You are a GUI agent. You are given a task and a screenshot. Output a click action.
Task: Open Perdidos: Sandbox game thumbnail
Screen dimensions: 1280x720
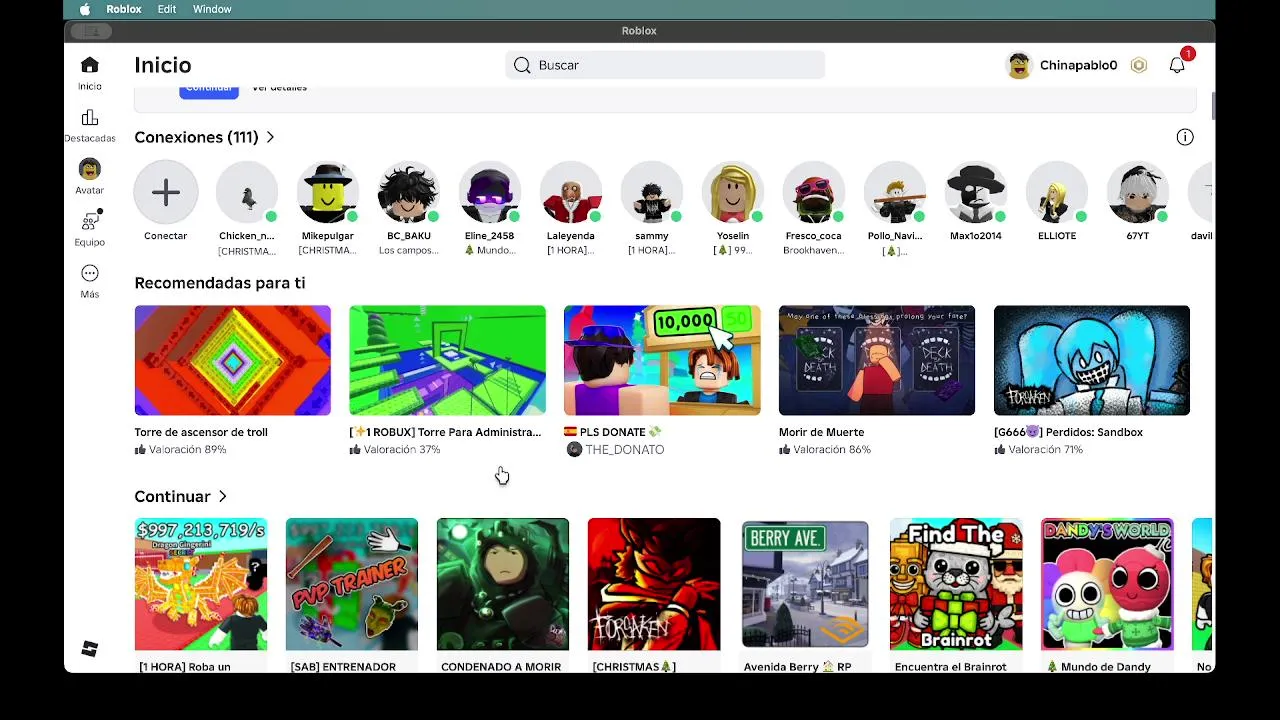click(x=1092, y=360)
